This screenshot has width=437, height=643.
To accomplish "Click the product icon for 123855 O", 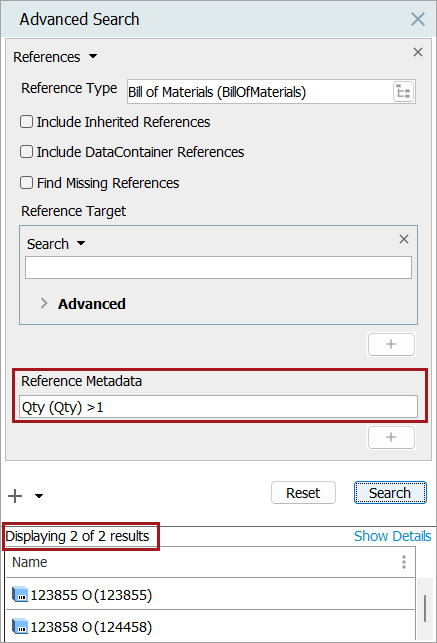I will pyautogui.click(x=20, y=594).
